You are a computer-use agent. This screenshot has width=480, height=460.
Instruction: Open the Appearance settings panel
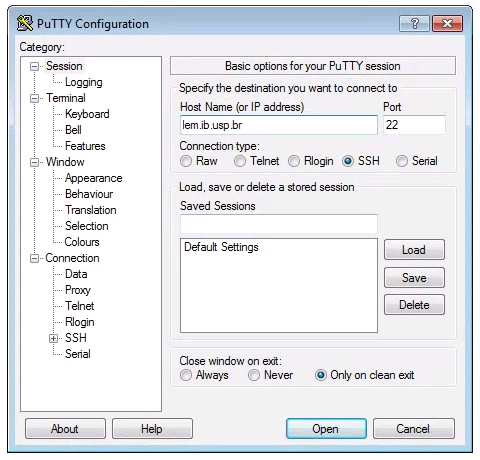[x=94, y=178]
